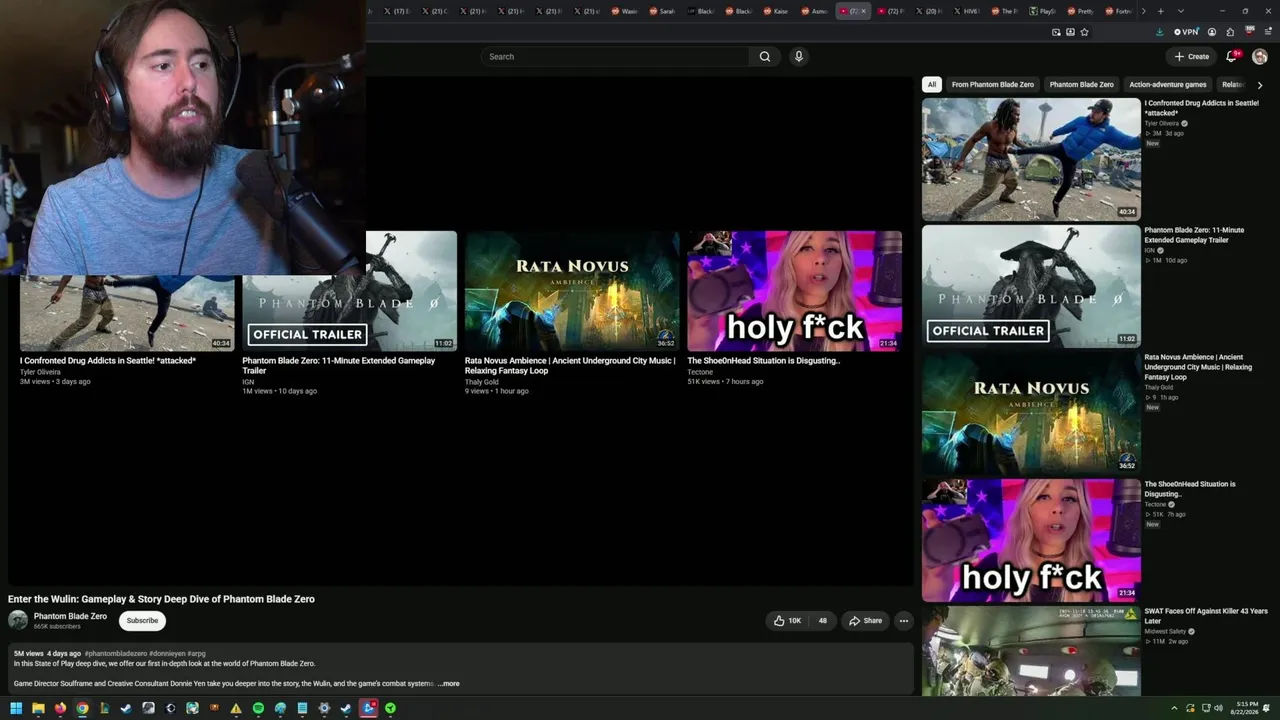Dislike the video with thumbs down

(822, 621)
